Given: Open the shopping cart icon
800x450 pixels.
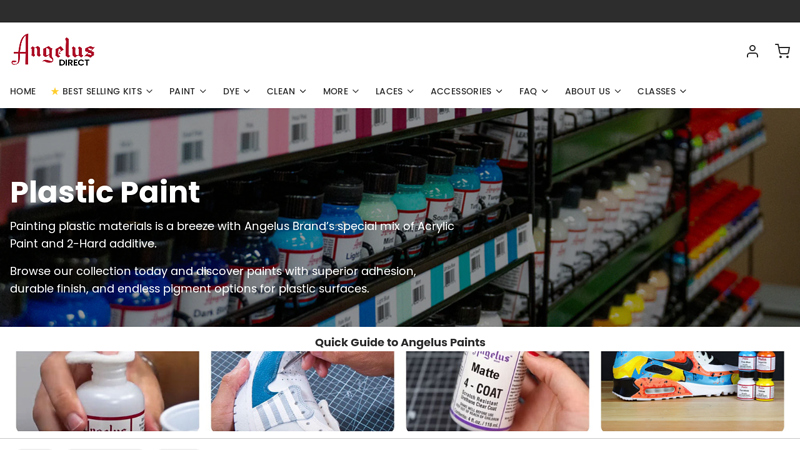Looking at the screenshot, I should (x=782, y=51).
